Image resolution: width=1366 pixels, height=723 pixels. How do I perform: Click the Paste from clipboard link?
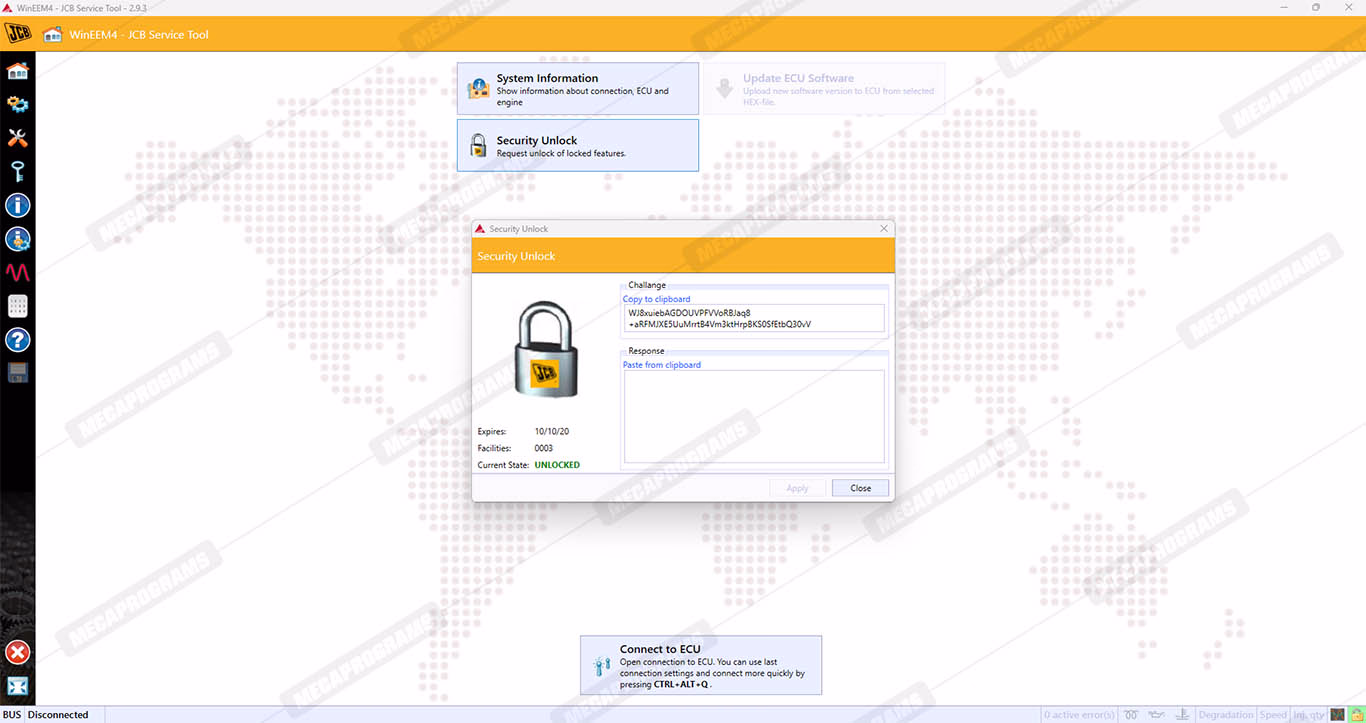coord(661,365)
